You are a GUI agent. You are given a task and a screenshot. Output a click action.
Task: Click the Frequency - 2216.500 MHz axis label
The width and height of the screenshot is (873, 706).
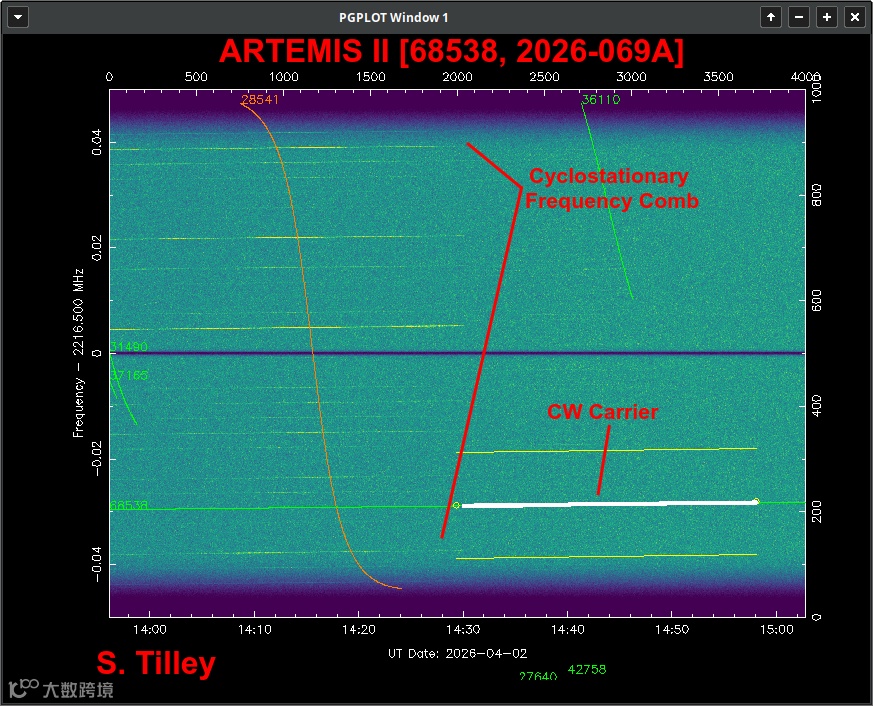(78, 353)
